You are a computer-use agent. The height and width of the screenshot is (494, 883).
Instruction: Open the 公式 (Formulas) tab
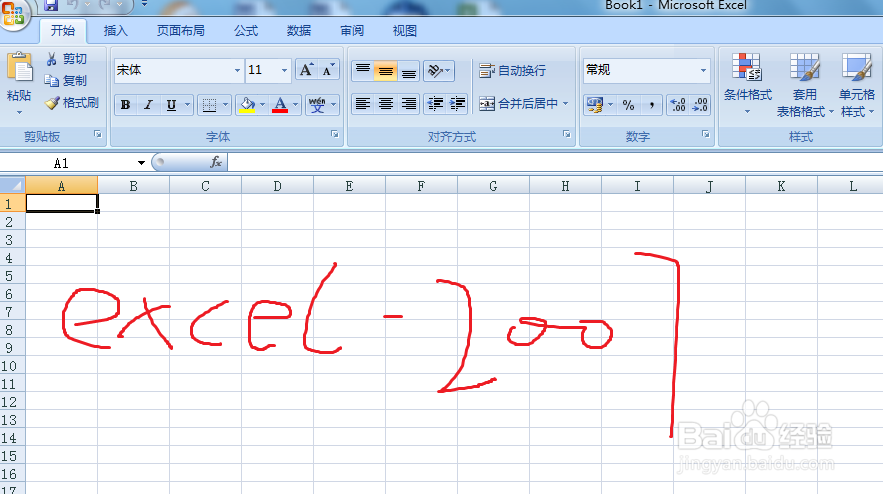[x=246, y=30]
